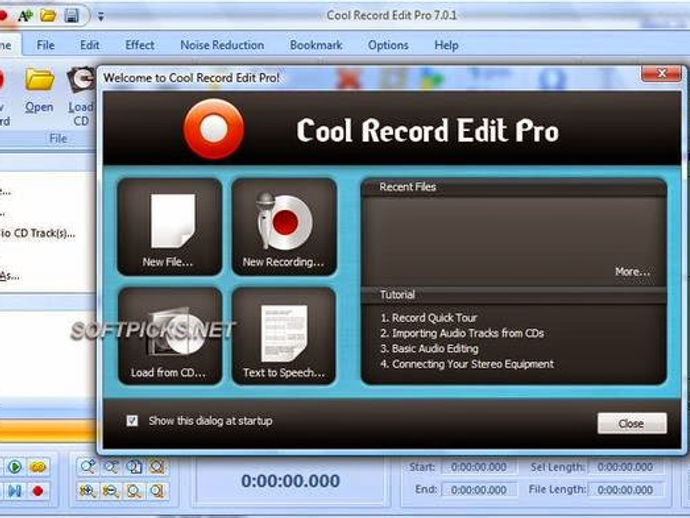Open tutorial 'Record Quick Tour'
The height and width of the screenshot is (518, 690).
coord(429,317)
